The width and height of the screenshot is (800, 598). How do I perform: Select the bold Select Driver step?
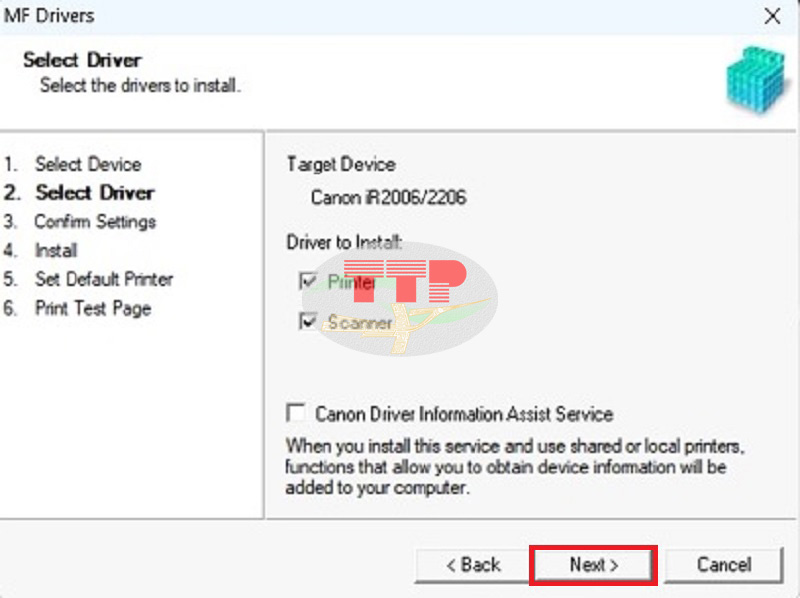coord(94,193)
